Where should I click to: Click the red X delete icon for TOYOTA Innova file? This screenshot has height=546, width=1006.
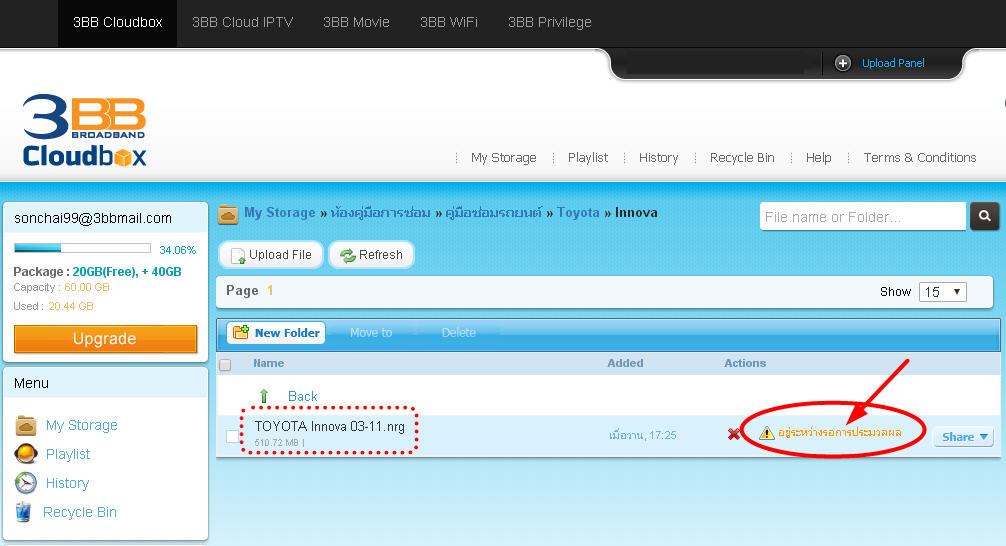pos(734,434)
